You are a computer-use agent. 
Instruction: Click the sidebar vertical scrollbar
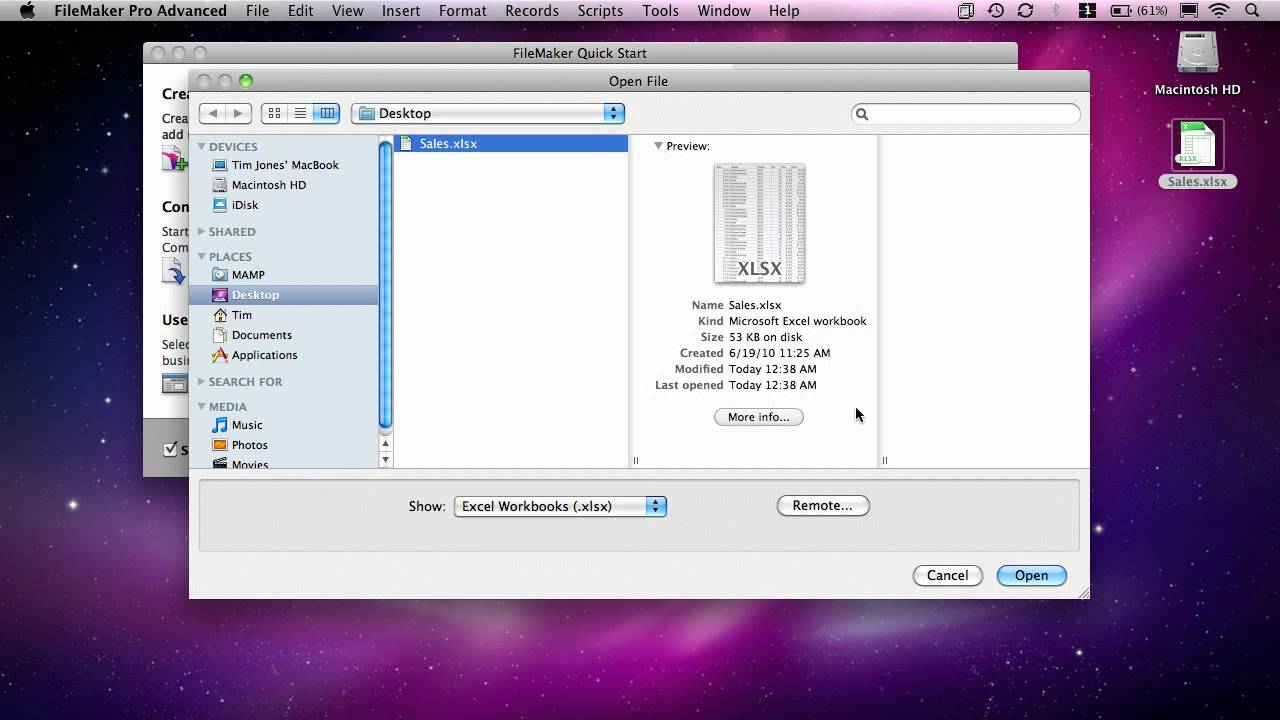coord(386,284)
